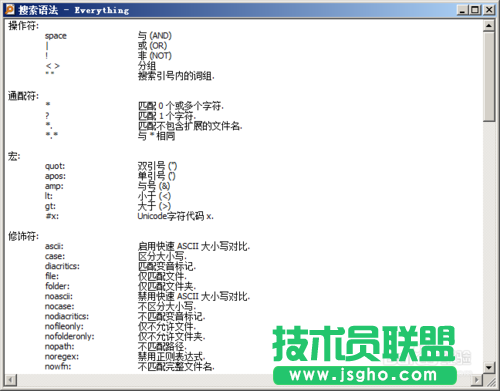Click the nocase: modifier entry
The width and height of the screenshot is (500, 391).
click(60, 306)
